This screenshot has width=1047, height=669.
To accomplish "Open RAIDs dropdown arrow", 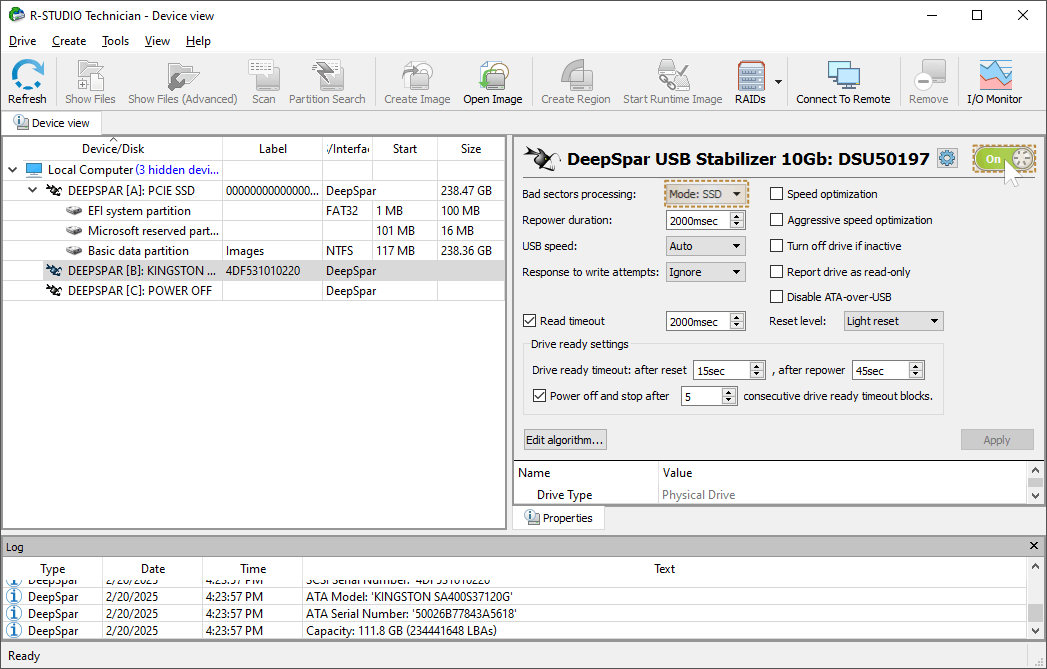I will pos(778,81).
